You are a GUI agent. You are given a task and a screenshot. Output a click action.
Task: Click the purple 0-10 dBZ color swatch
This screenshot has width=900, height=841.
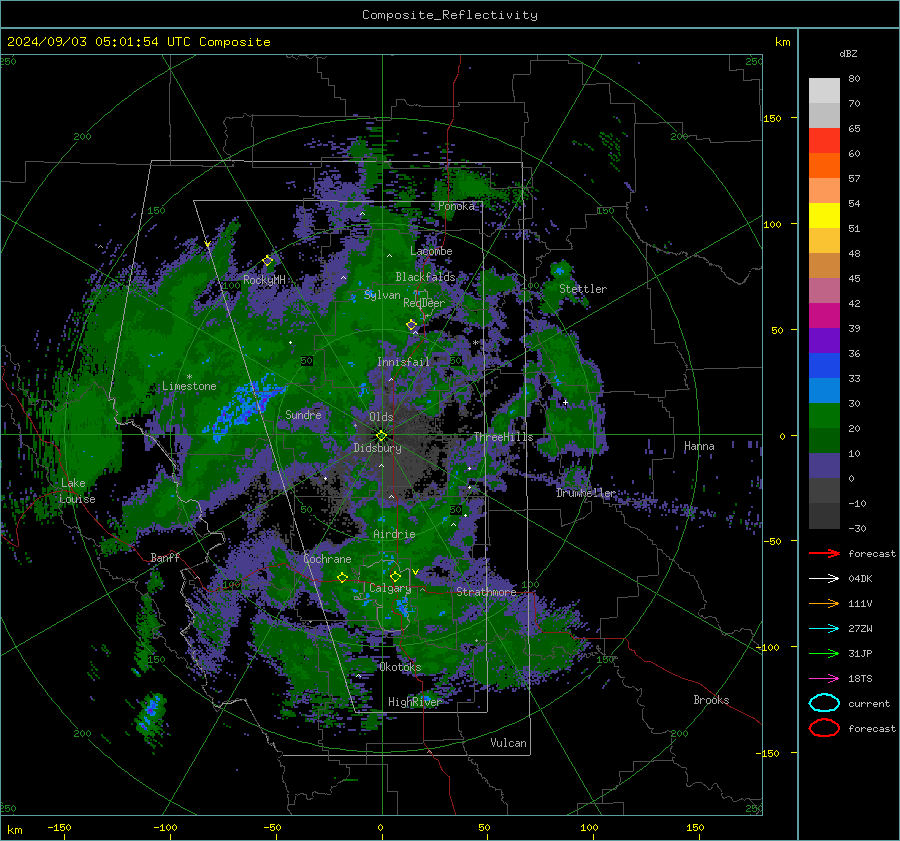pyautogui.click(x=824, y=466)
